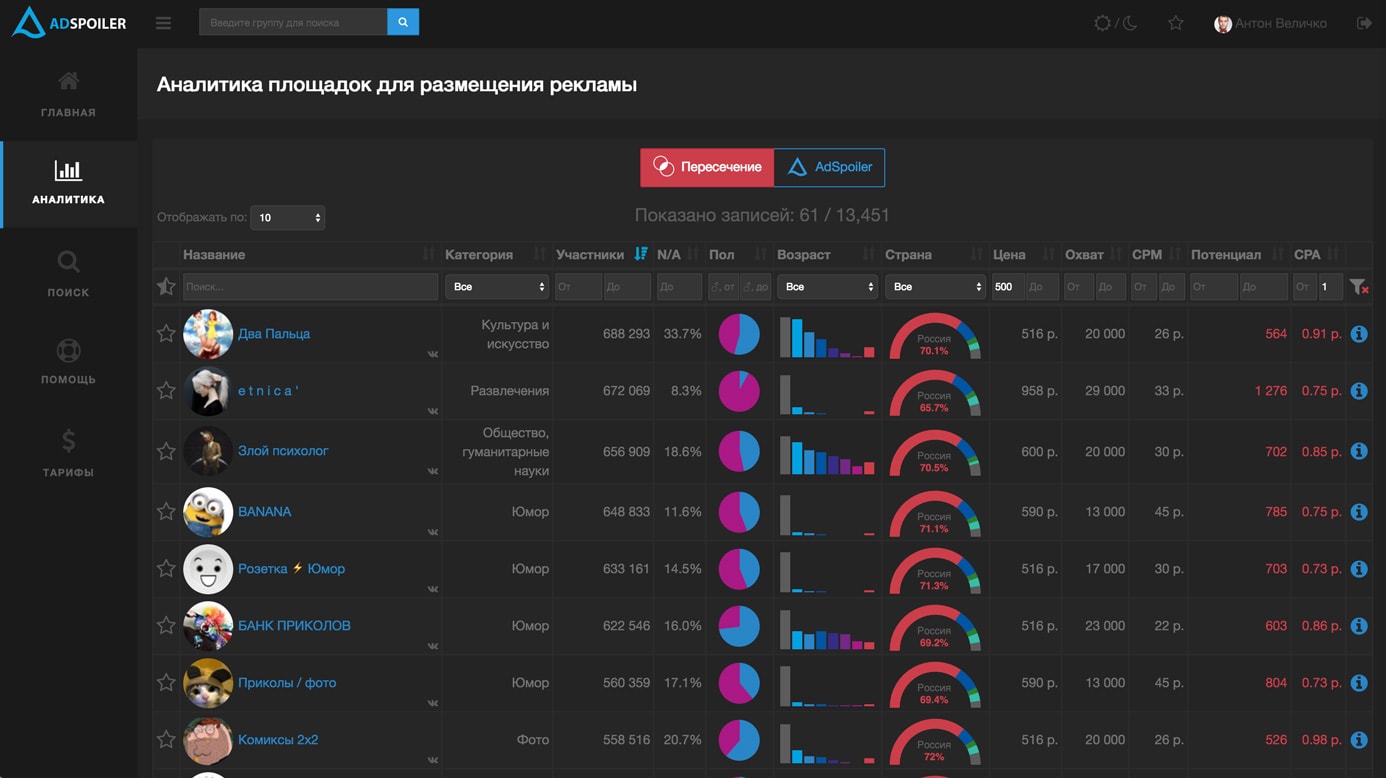Open favorites star in top bar

(1176, 23)
